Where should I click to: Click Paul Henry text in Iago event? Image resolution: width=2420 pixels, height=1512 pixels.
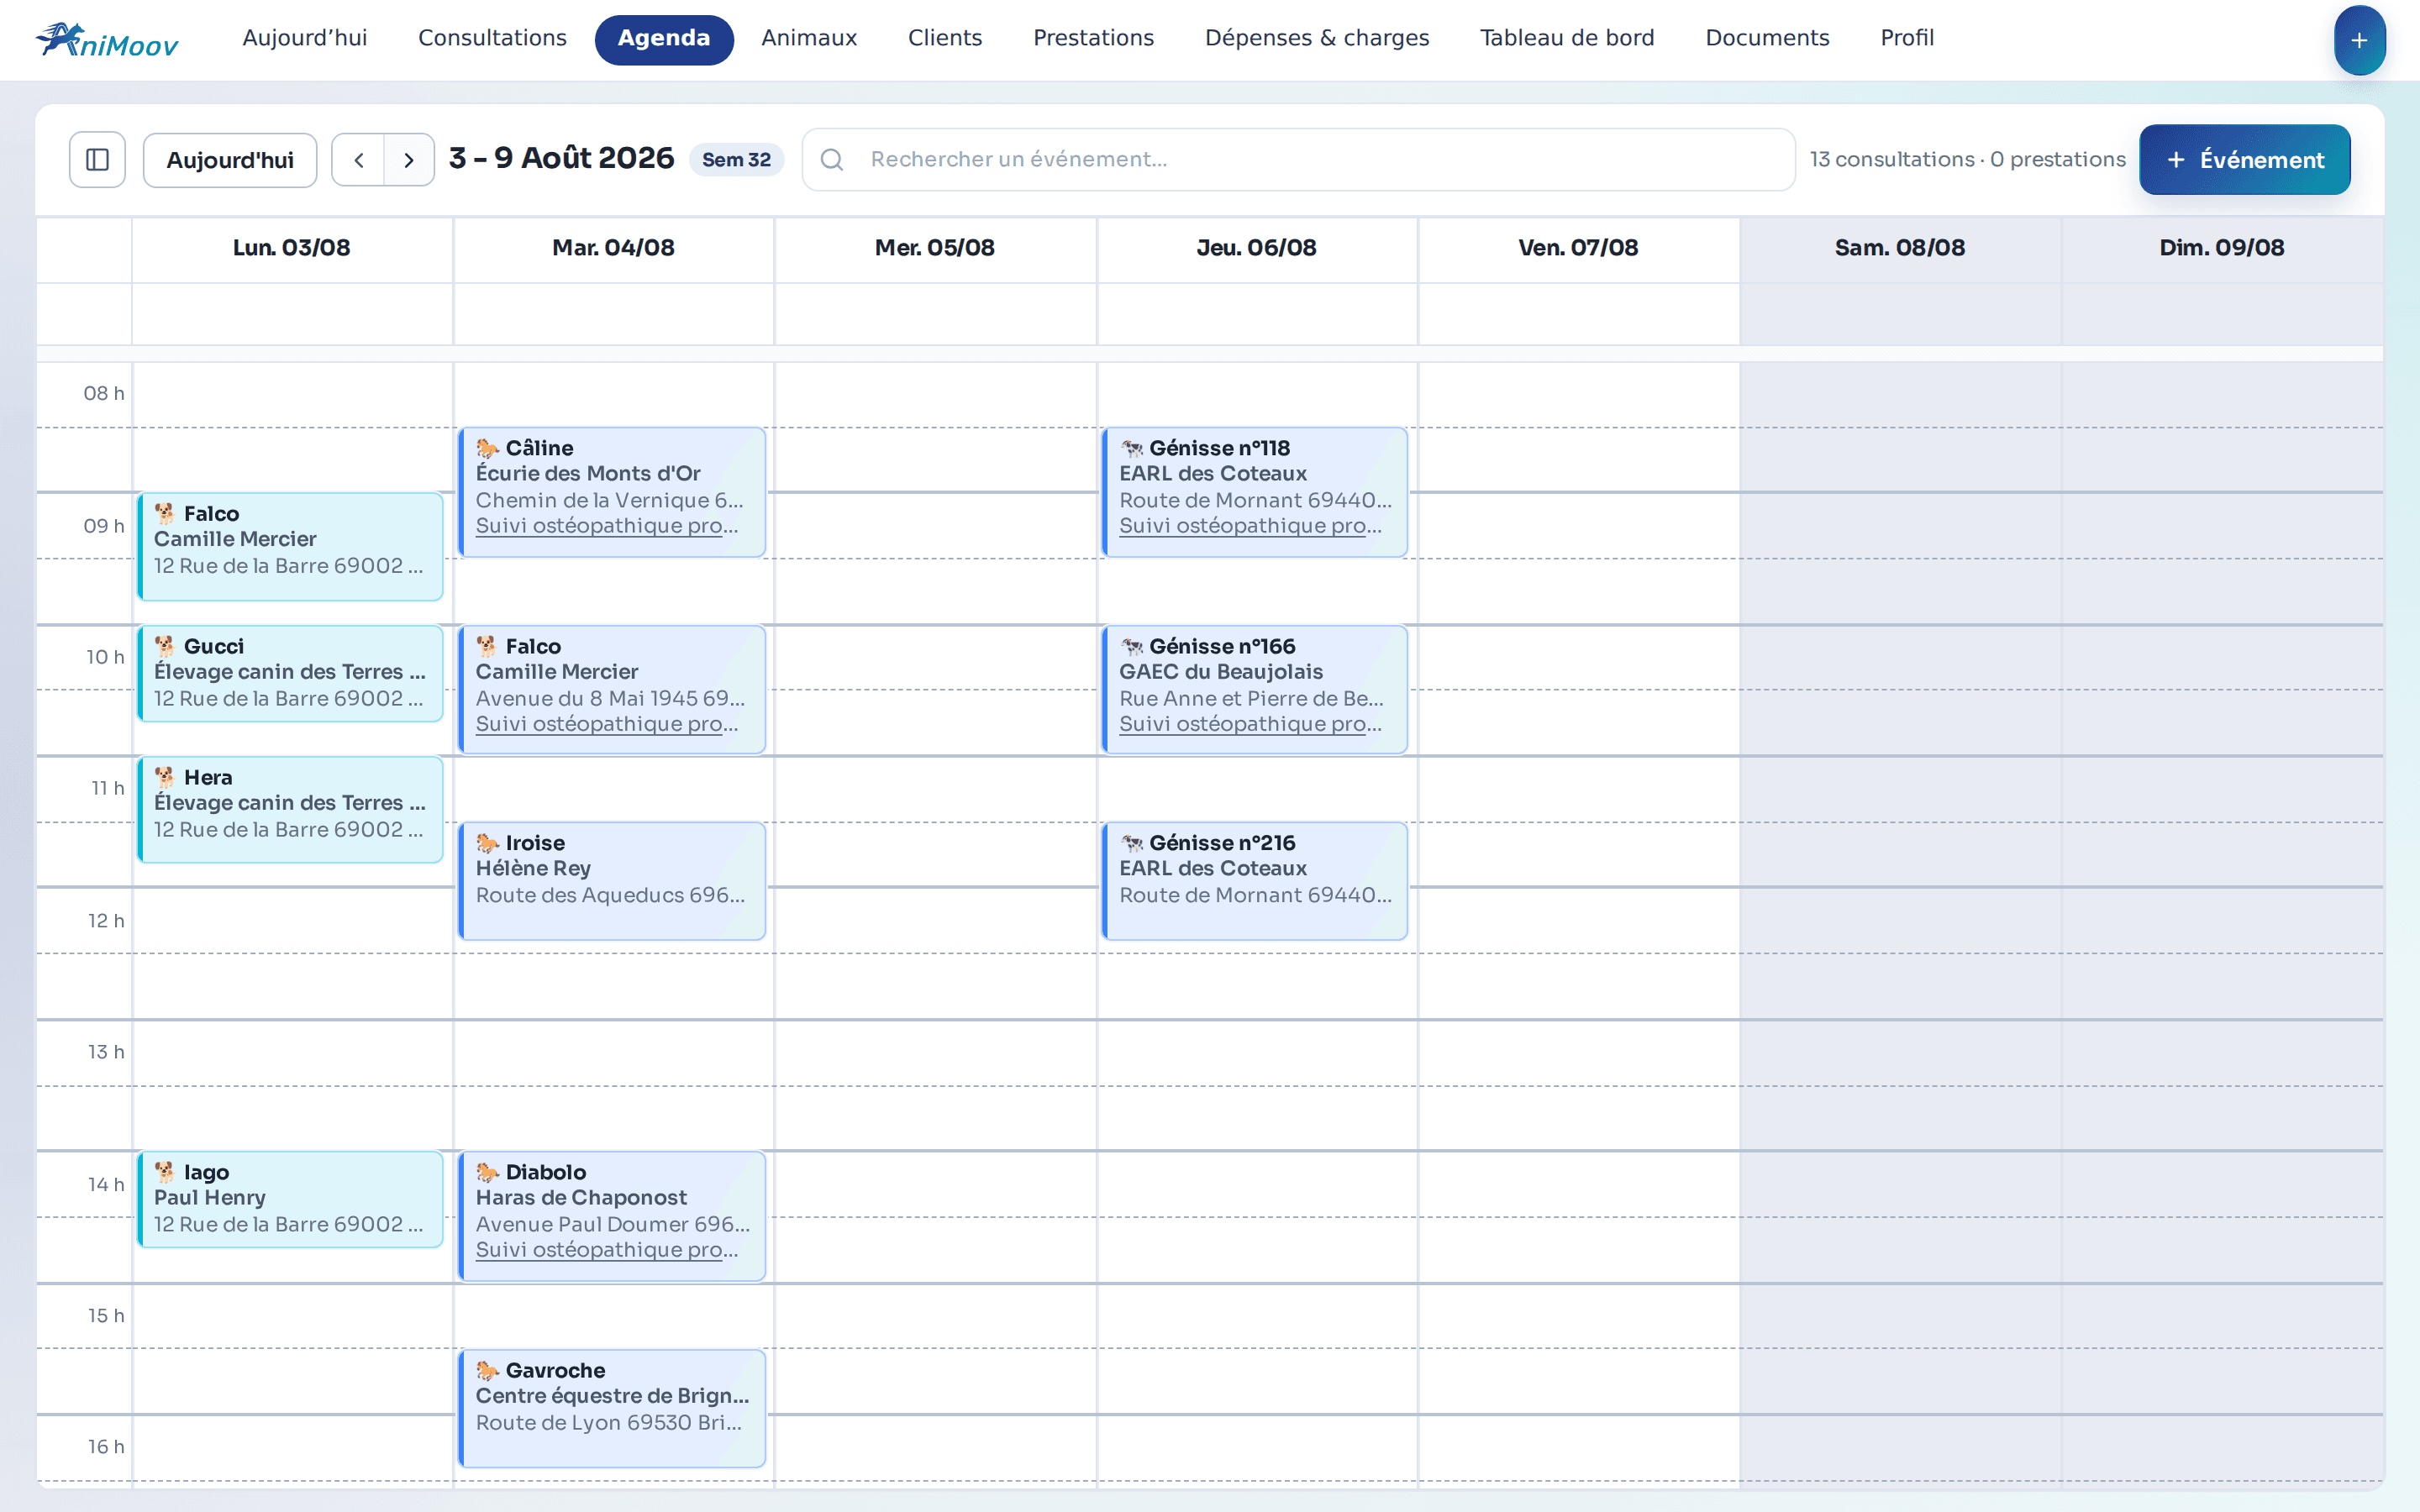(x=210, y=1197)
